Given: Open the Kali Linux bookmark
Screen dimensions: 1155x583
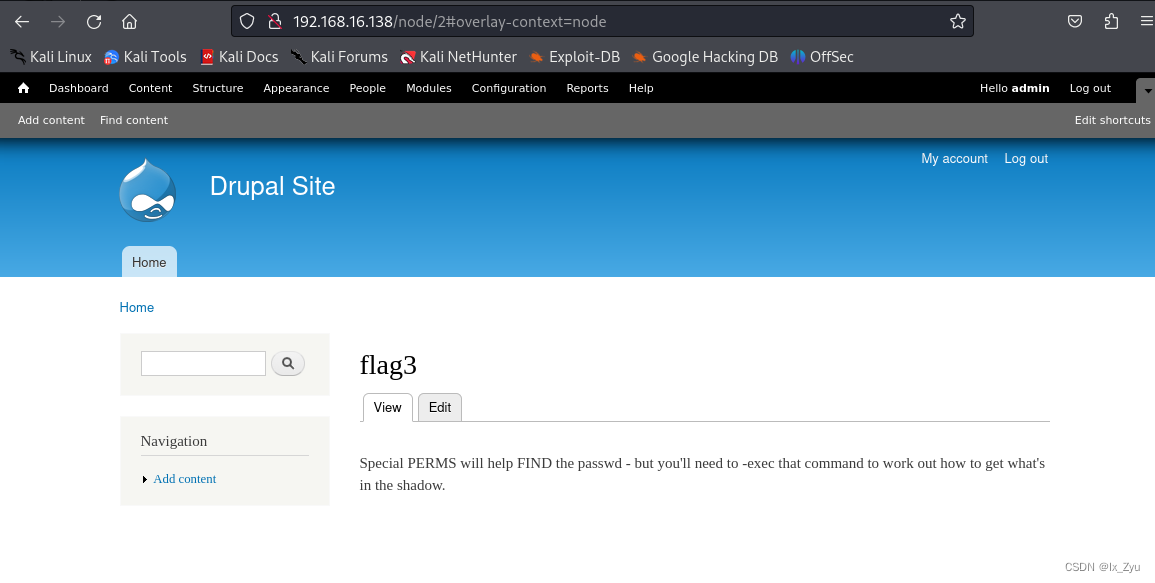Looking at the screenshot, I should (51, 57).
